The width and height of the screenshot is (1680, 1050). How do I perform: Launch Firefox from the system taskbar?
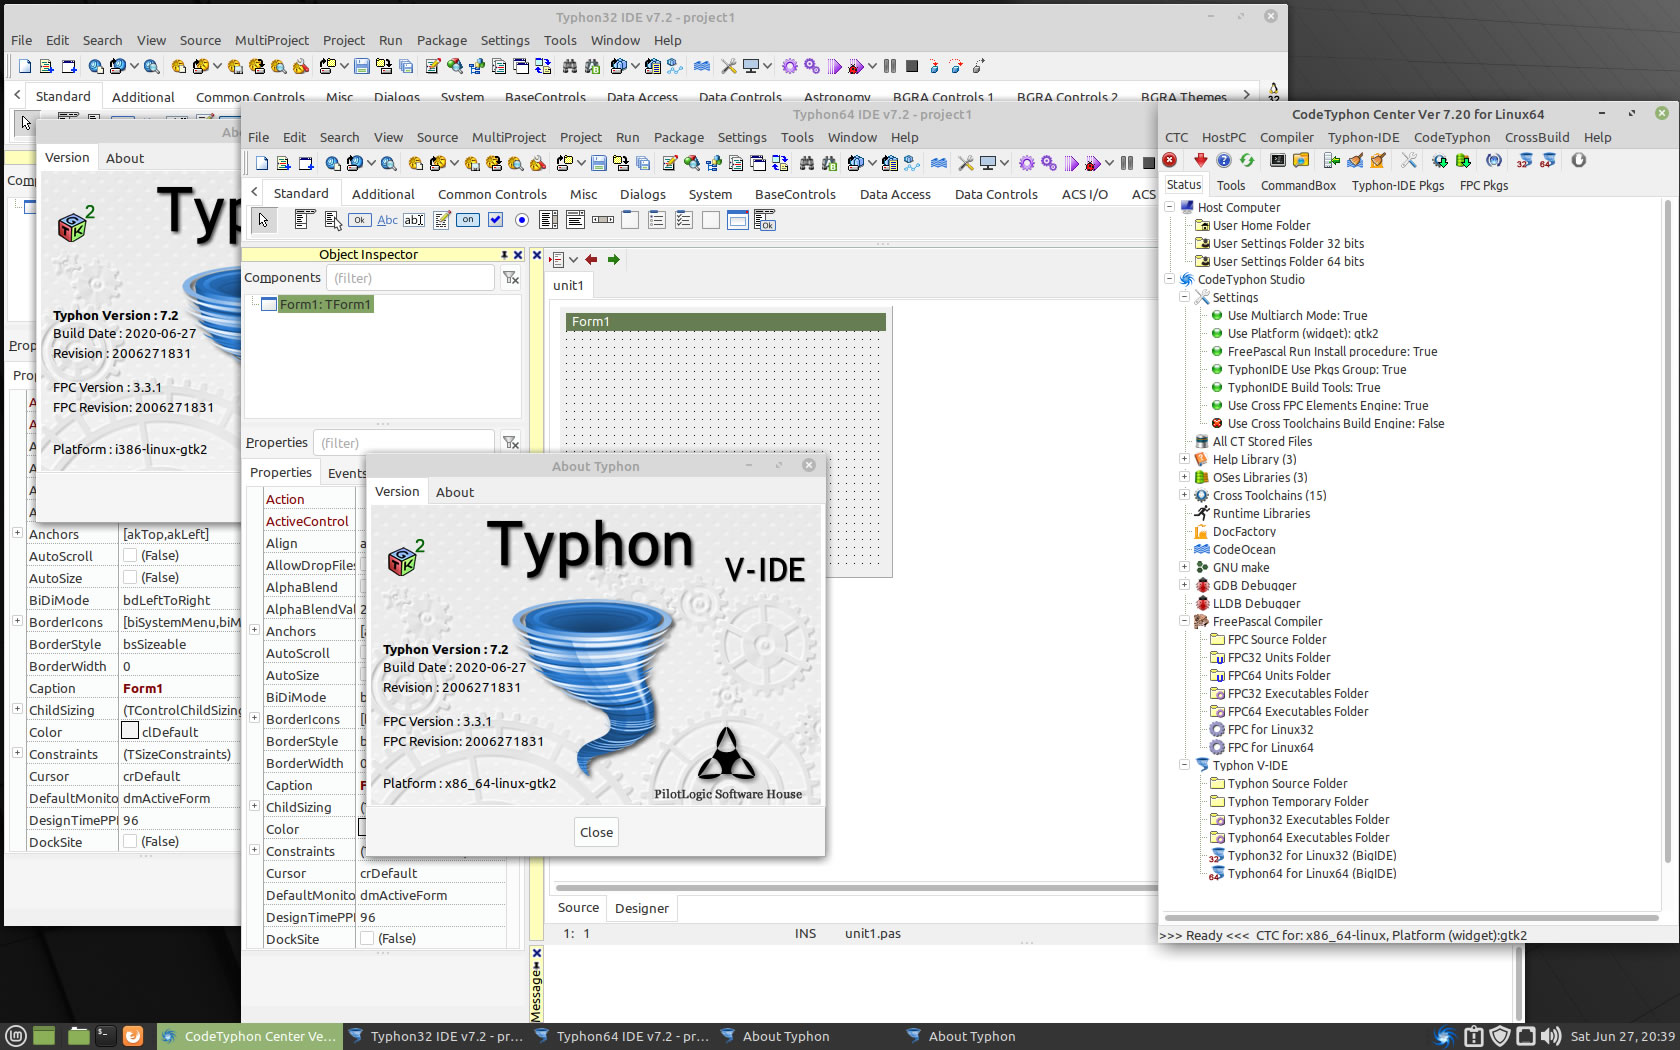tap(133, 1036)
